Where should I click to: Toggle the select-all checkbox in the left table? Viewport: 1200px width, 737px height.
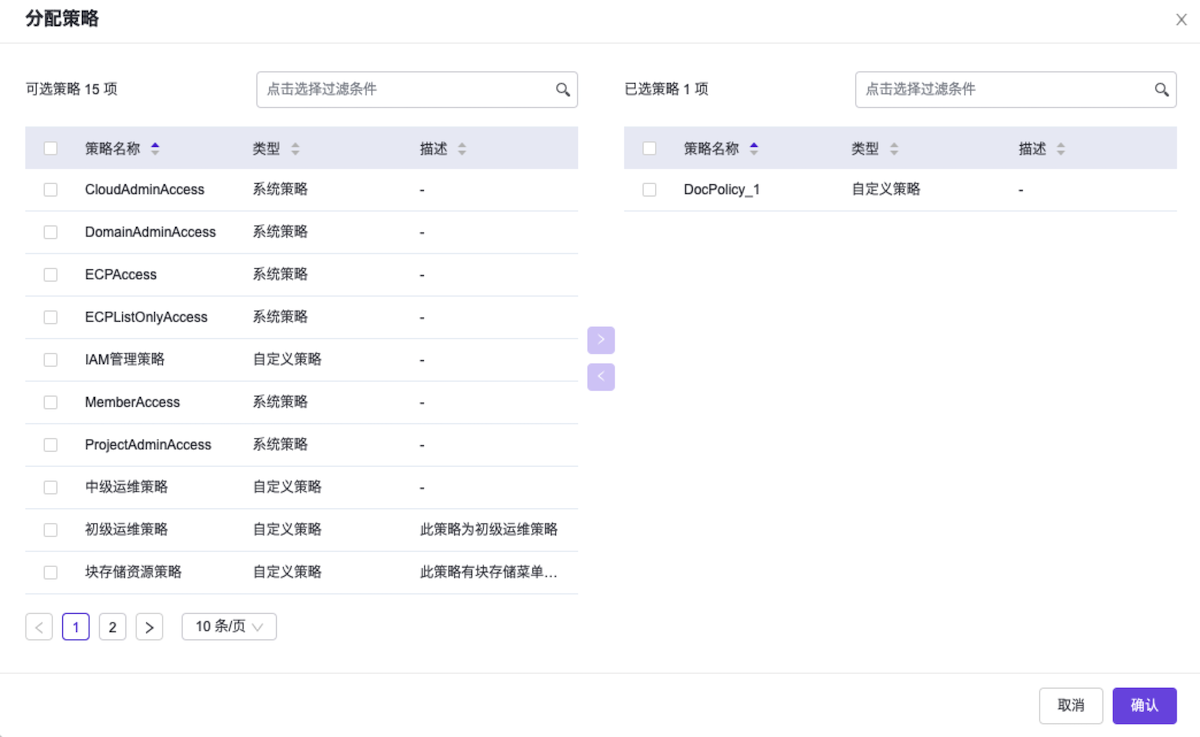click(50, 147)
